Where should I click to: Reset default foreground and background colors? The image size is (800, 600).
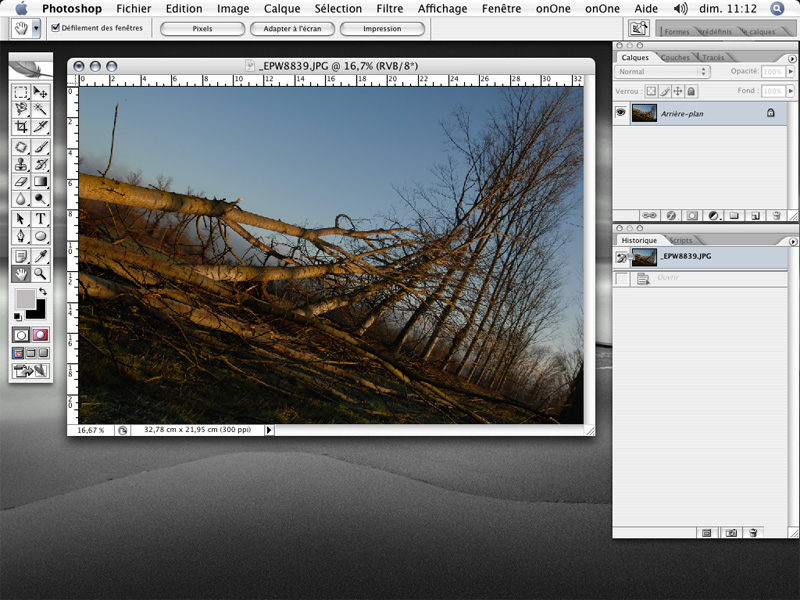pos(18,316)
